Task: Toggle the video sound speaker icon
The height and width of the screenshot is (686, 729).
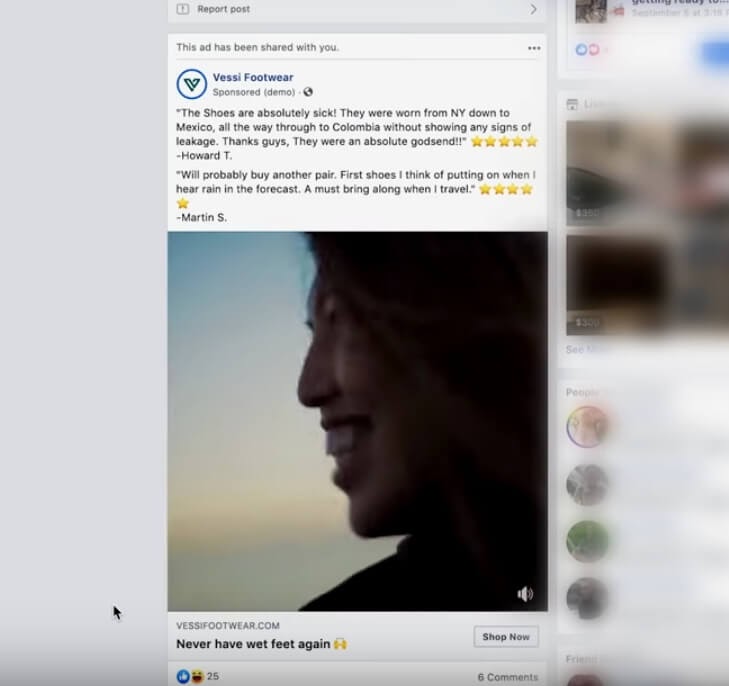Action: [x=525, y=594]
